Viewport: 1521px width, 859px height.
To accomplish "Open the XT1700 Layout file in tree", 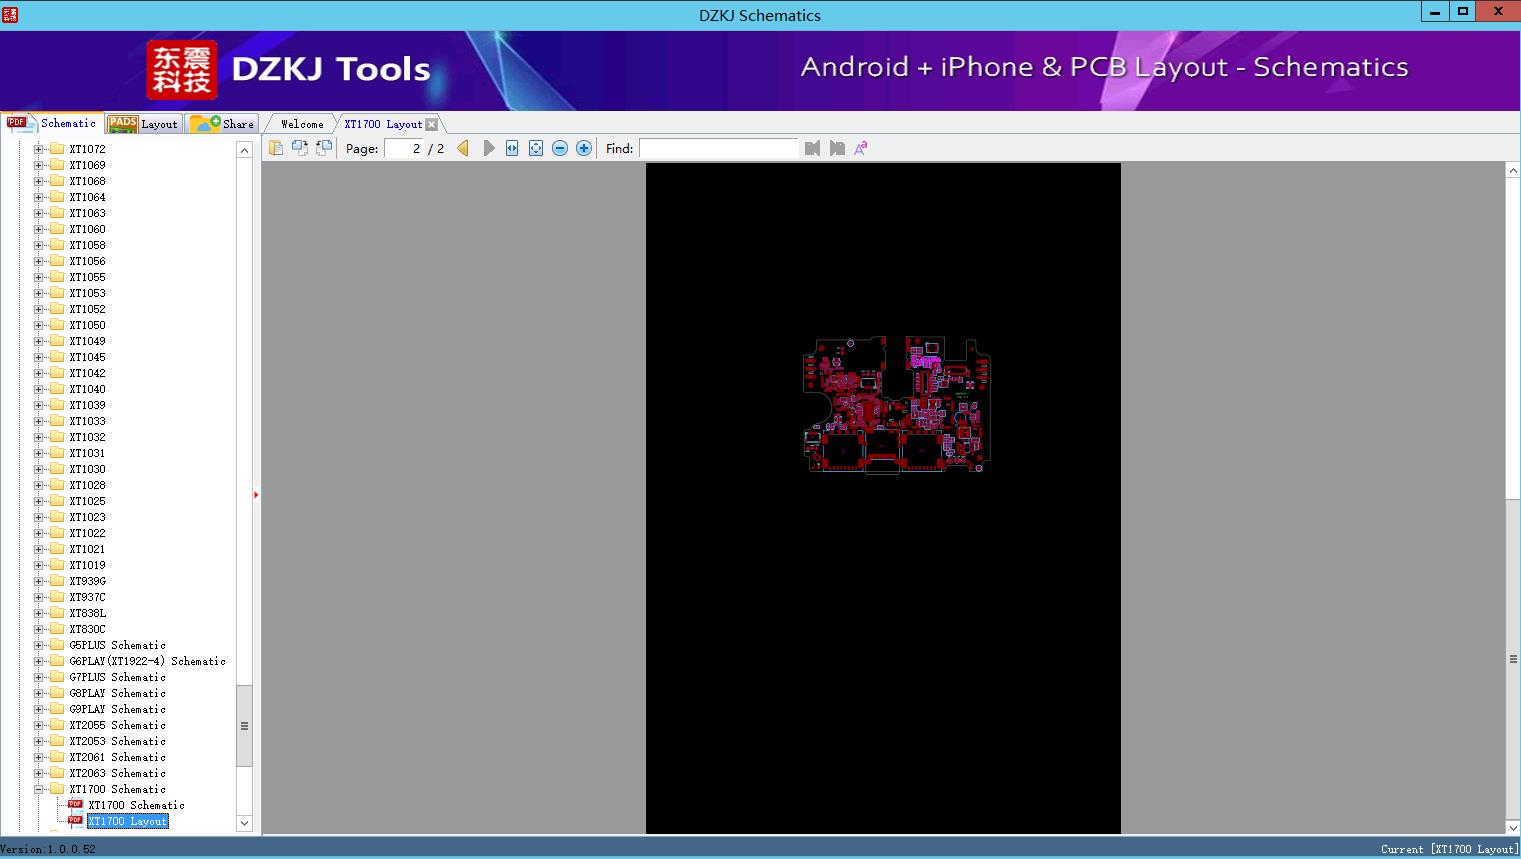I will (x=127, y=821).
